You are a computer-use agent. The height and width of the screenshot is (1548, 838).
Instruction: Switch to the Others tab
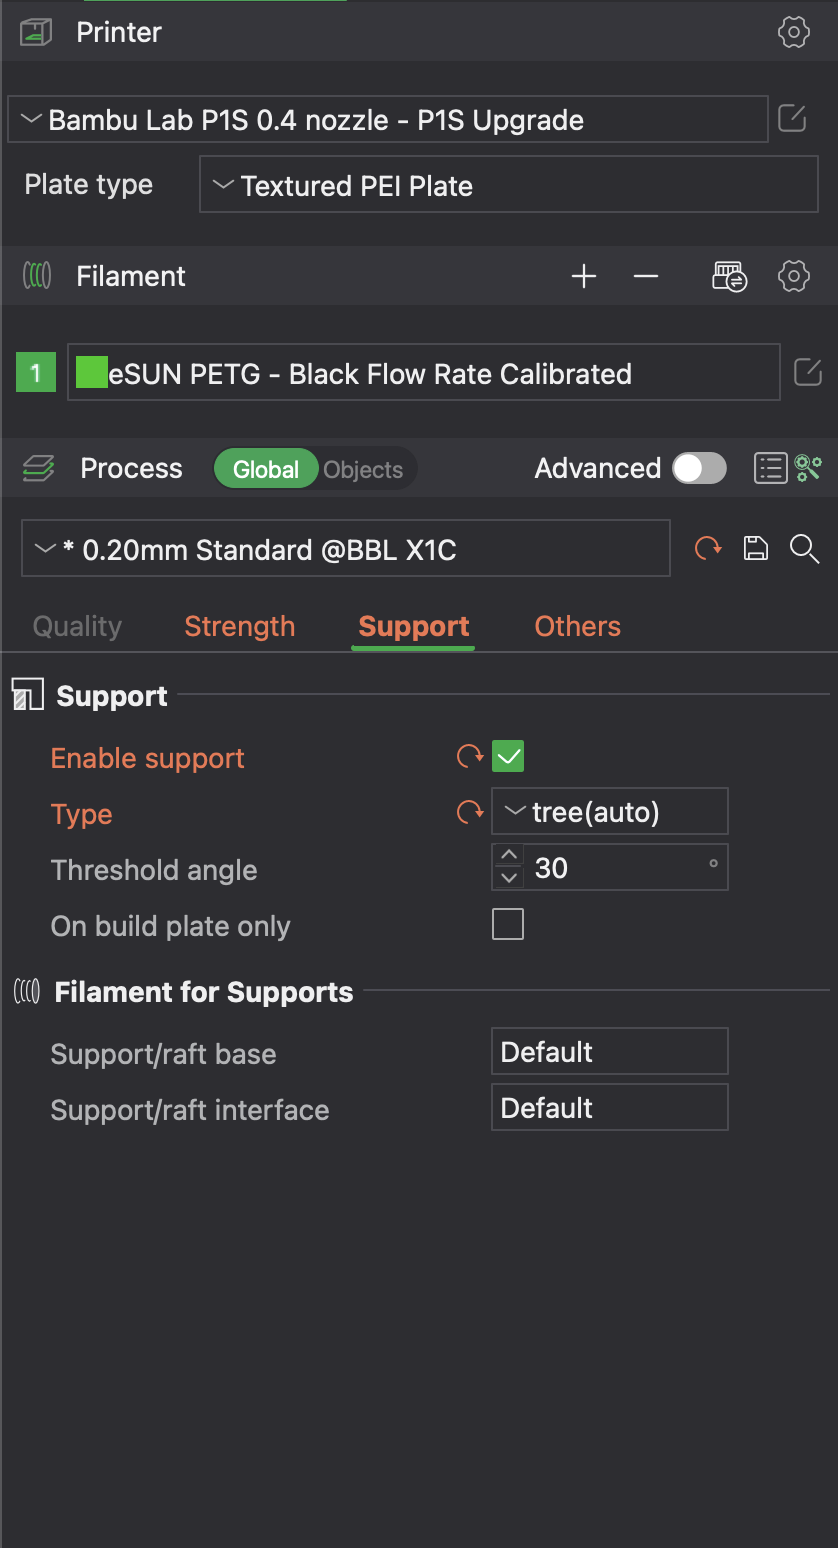pos(577,627)
